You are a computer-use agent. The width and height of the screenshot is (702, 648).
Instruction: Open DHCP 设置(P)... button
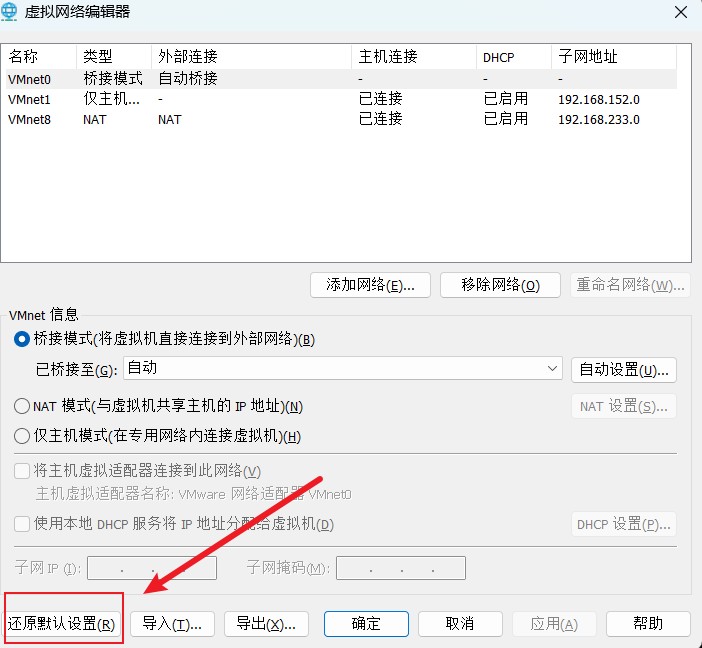click(x=624, y=524)
